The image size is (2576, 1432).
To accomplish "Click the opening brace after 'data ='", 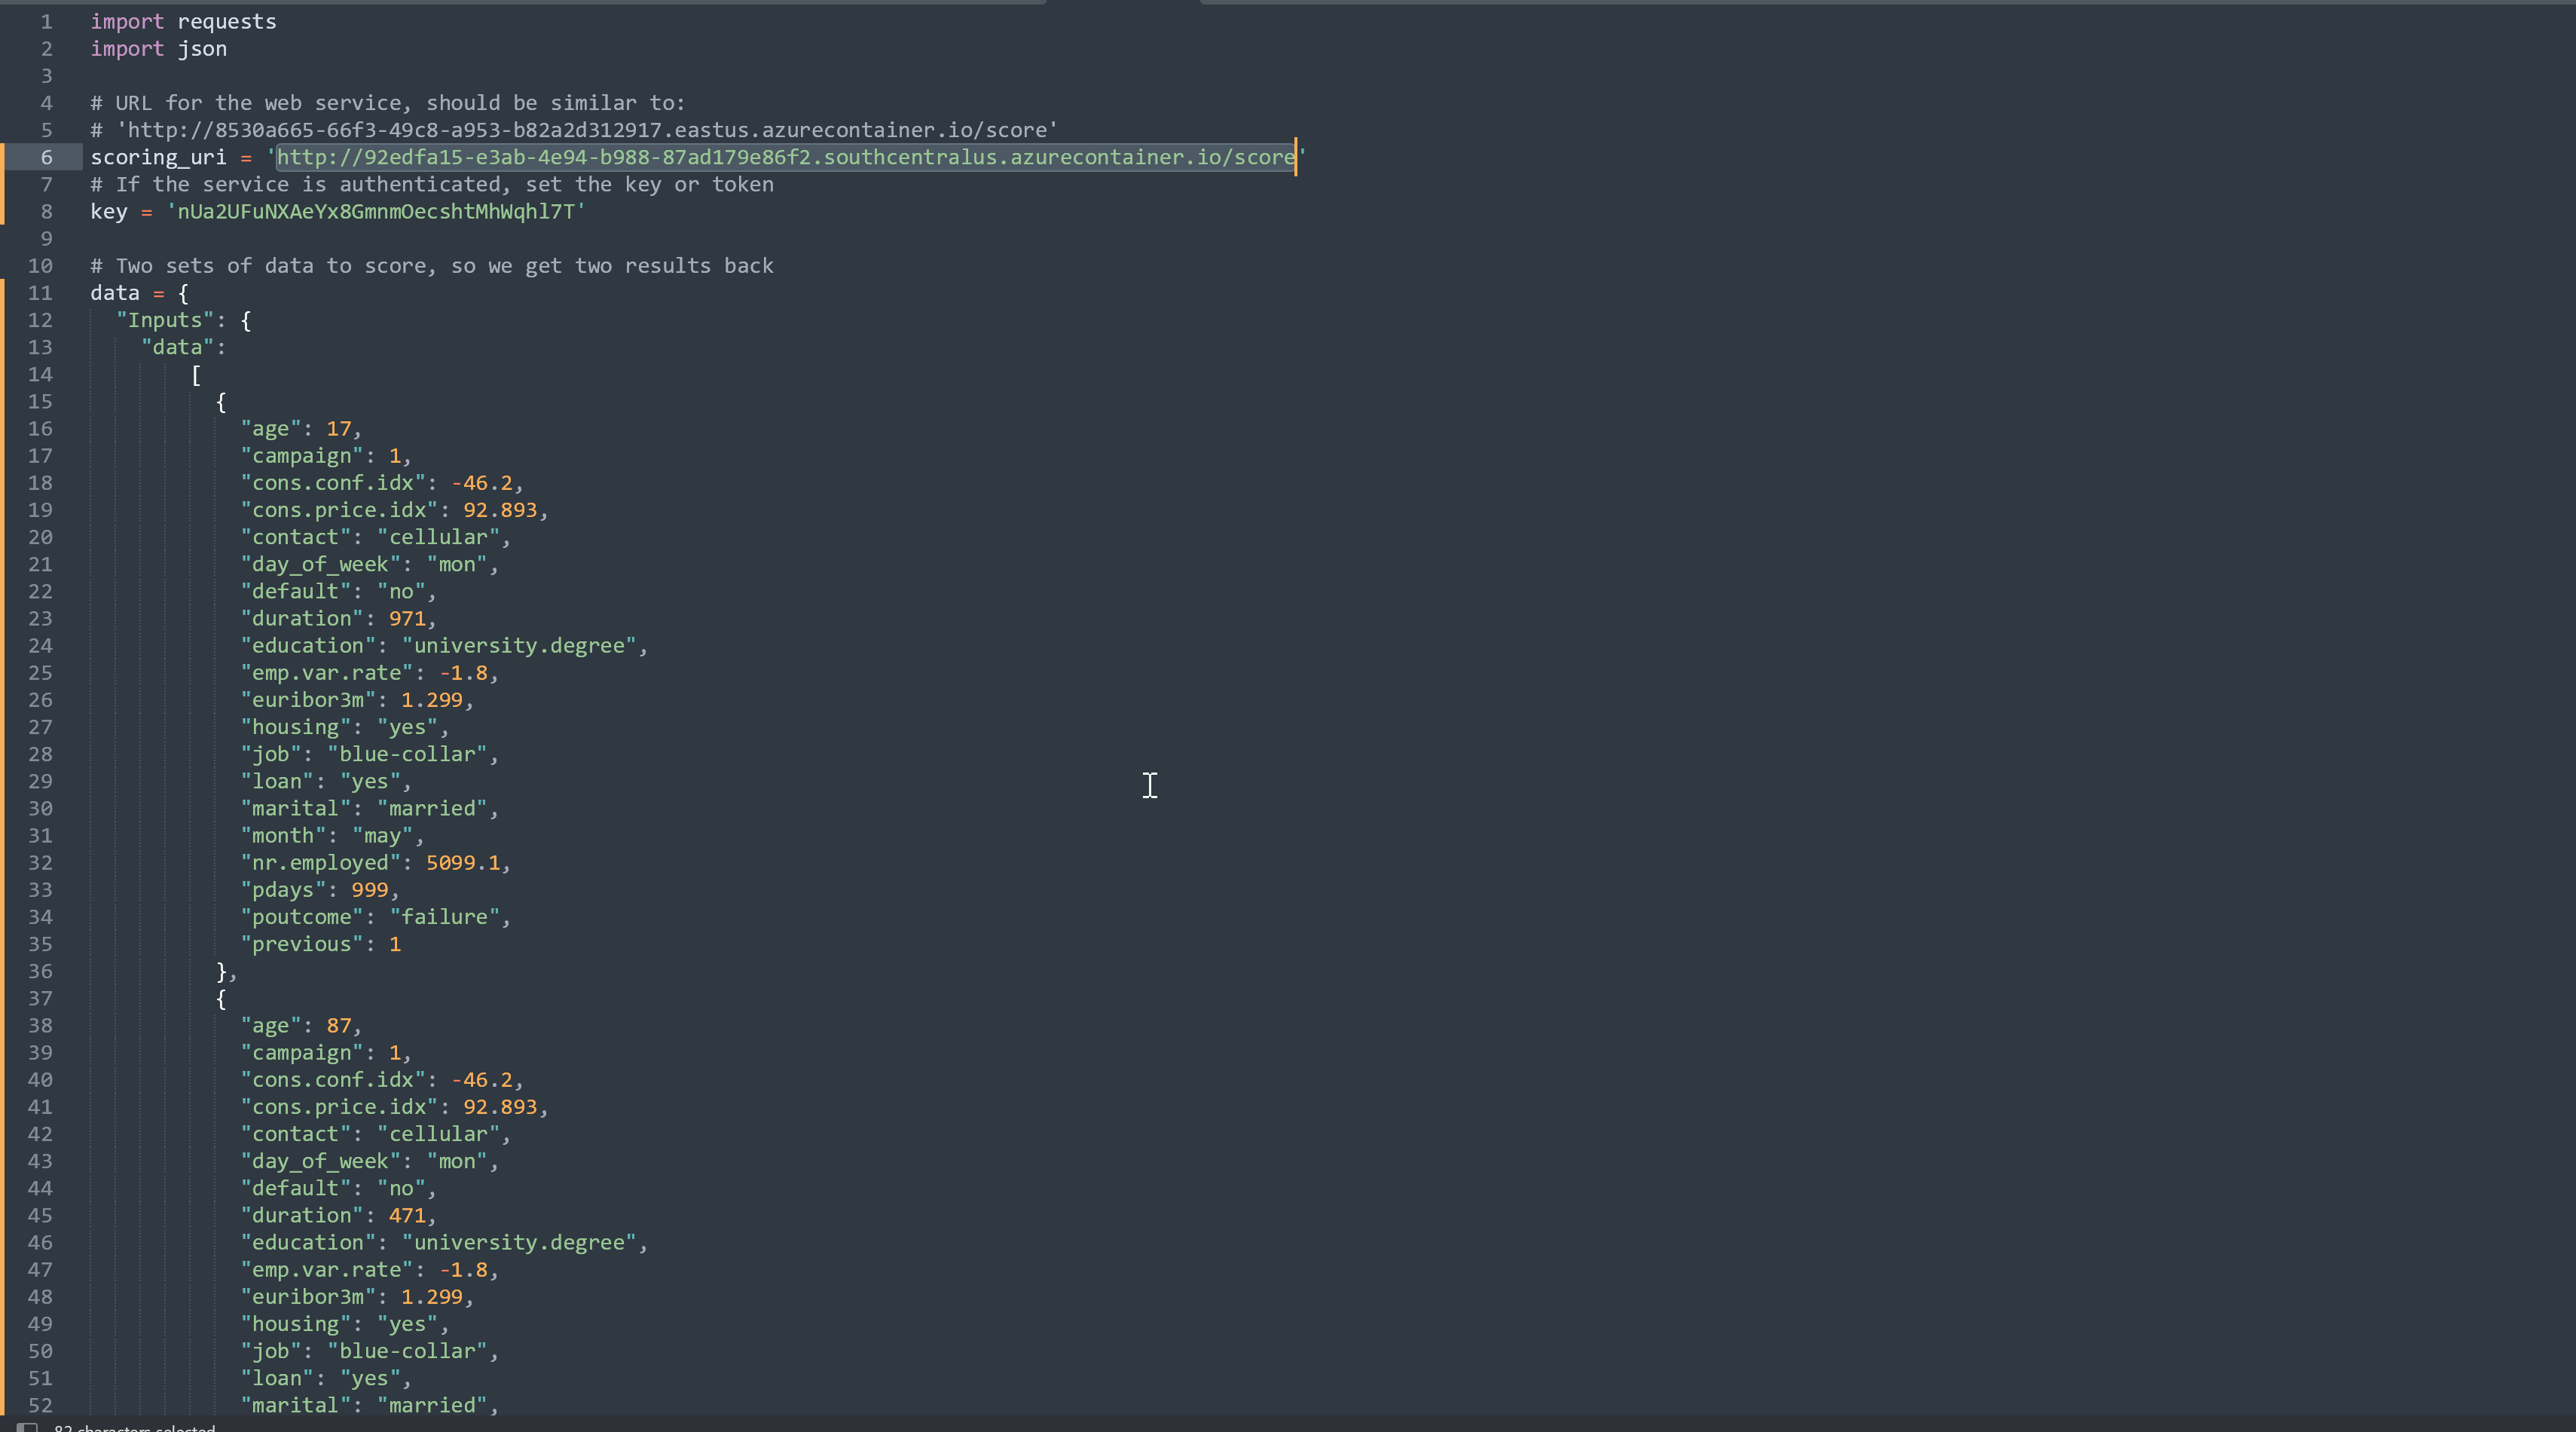I will click(183, 293).
